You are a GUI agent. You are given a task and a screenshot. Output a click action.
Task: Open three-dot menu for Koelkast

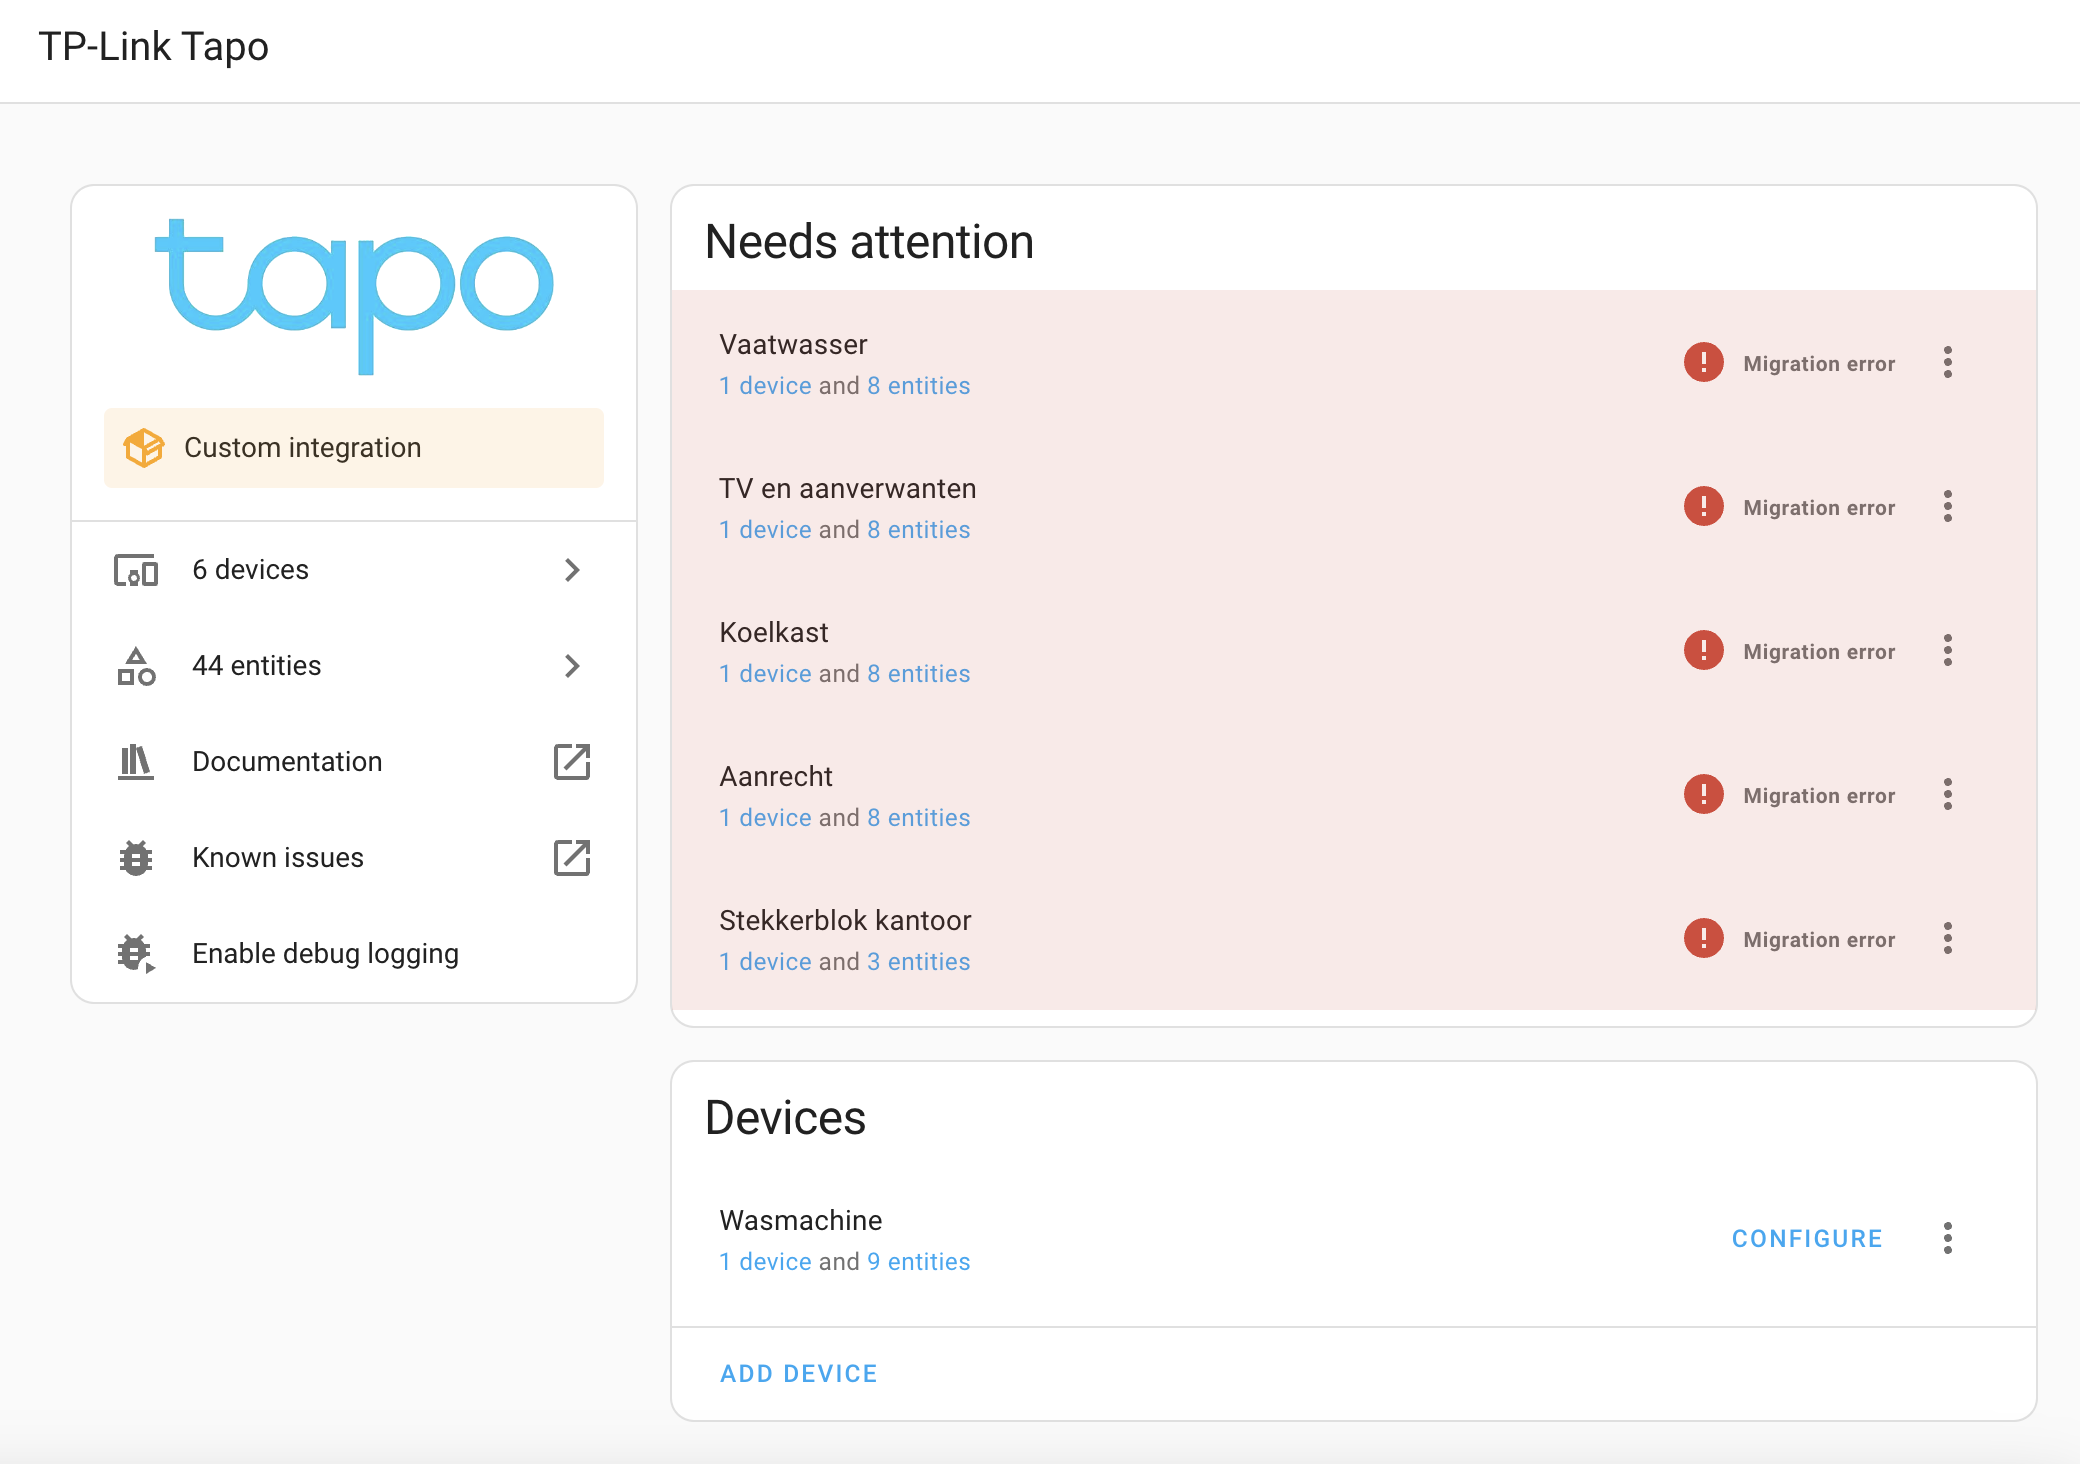1947,651
